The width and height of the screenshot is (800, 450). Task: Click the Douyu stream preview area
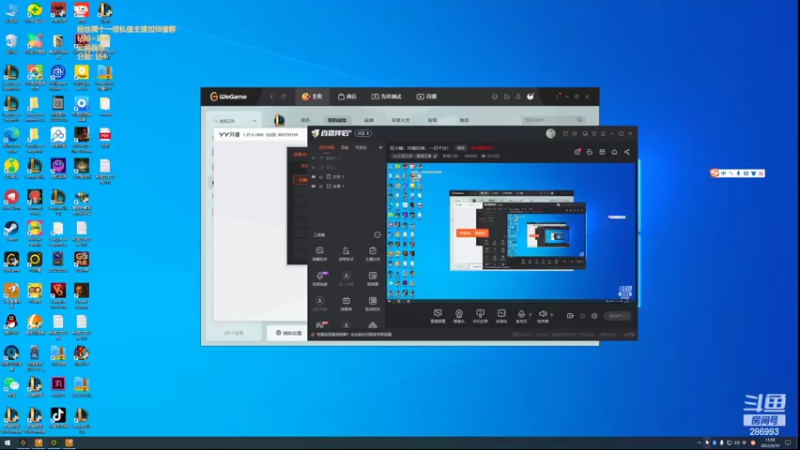pos(512,233)
